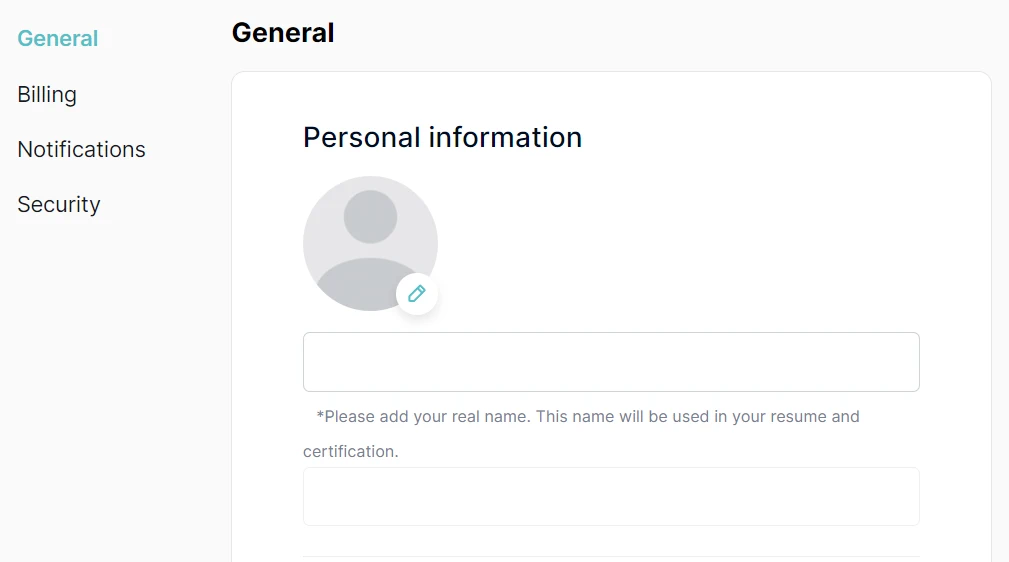The width and height of the screenshot is (1009, 562).
Task: Open the General settings section
Action: pyautogui.click(x=58, y=39)
